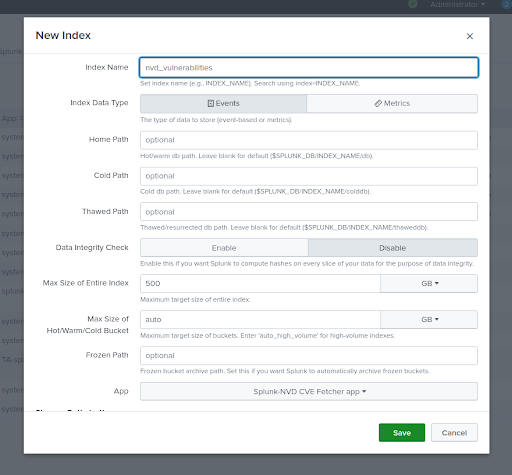
Task: Click the Frozen bucket archive path hint
Action: coord(285,371)
